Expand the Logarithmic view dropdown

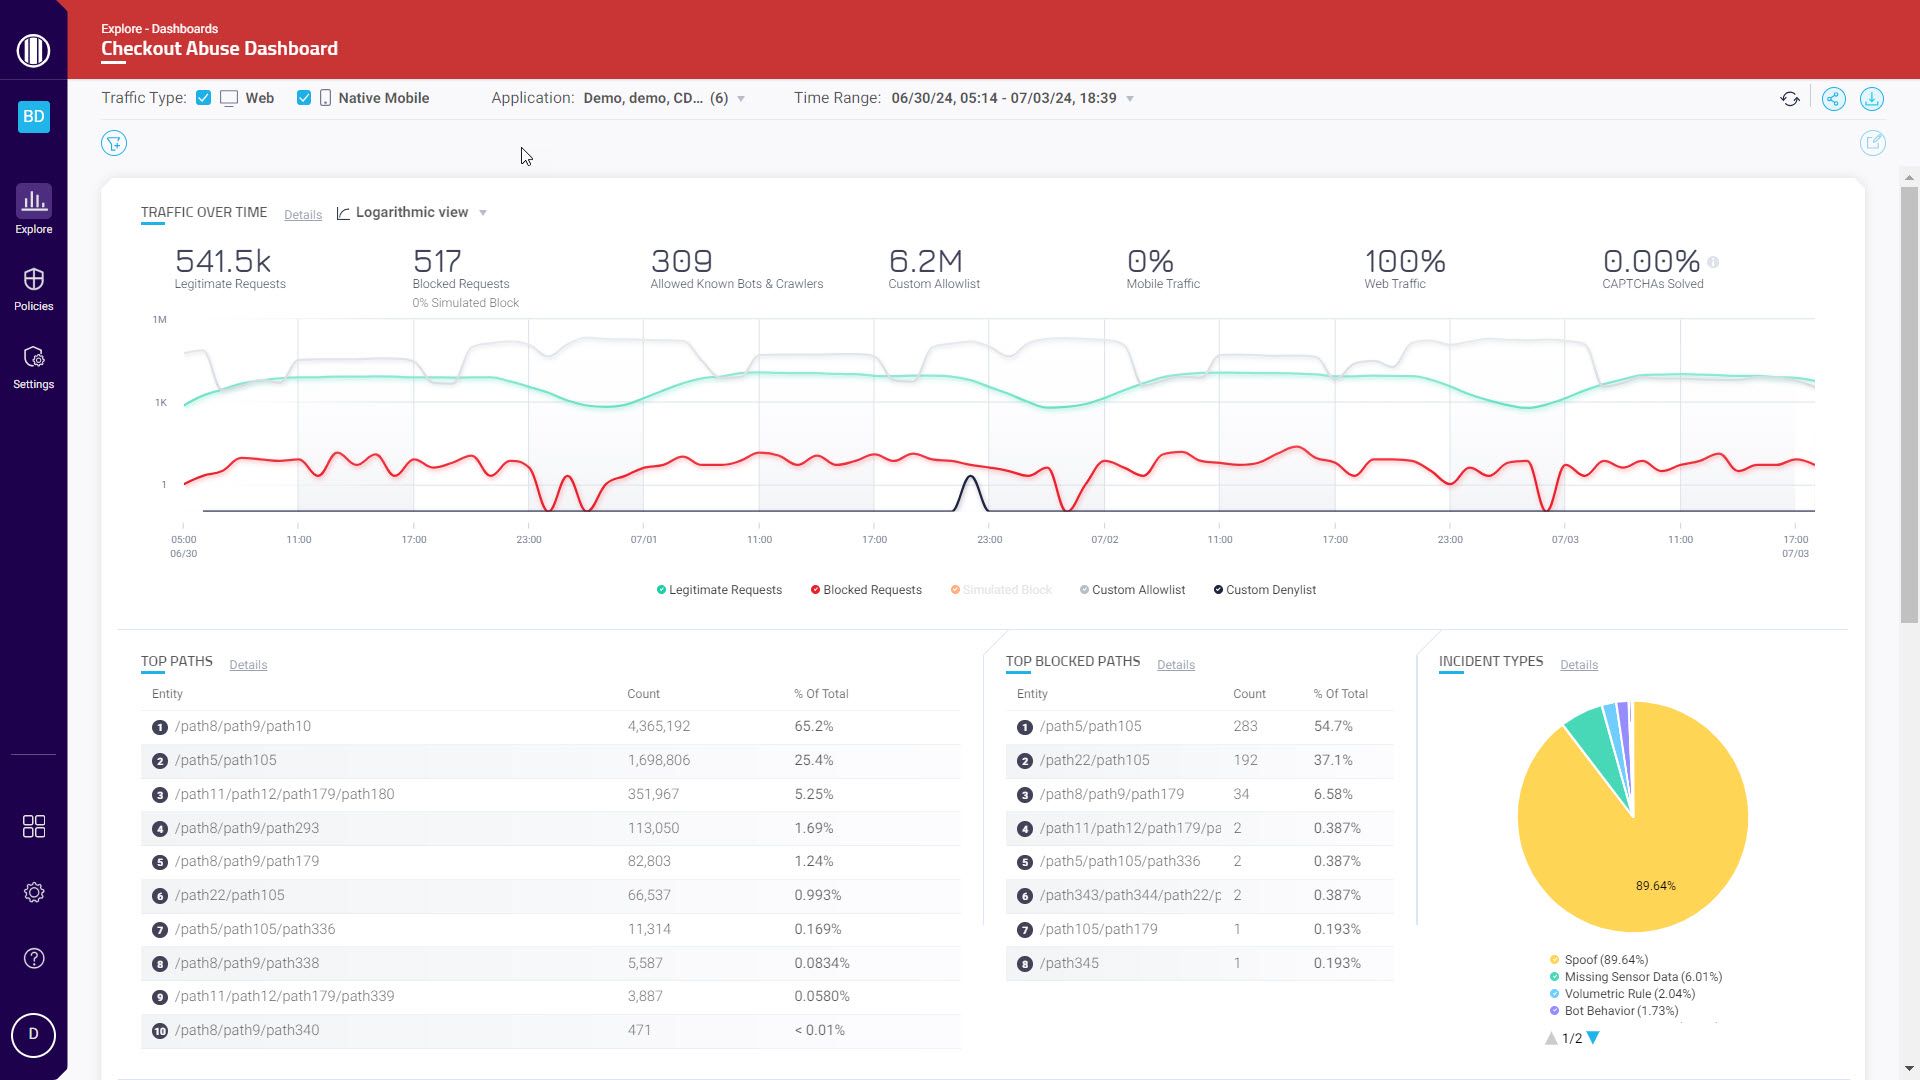(x=483, y=213)
